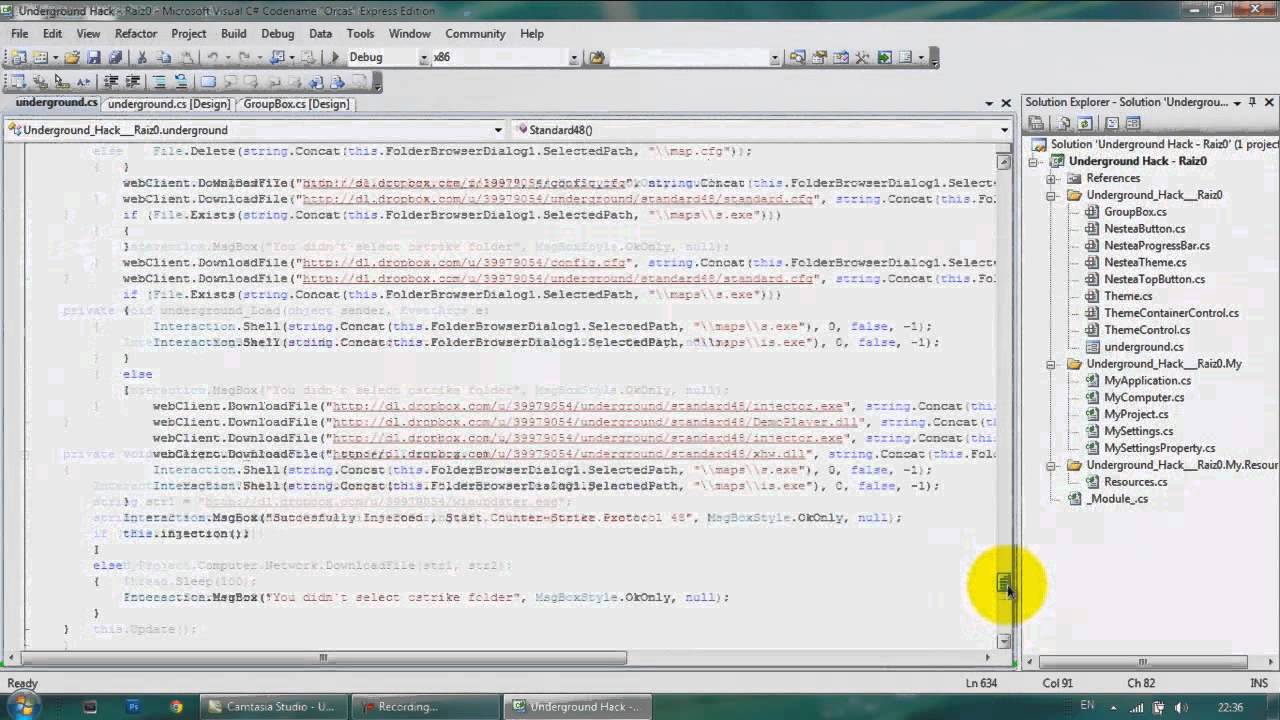Open the File menu
This screenshot has width=1280, height=720.
19,33
